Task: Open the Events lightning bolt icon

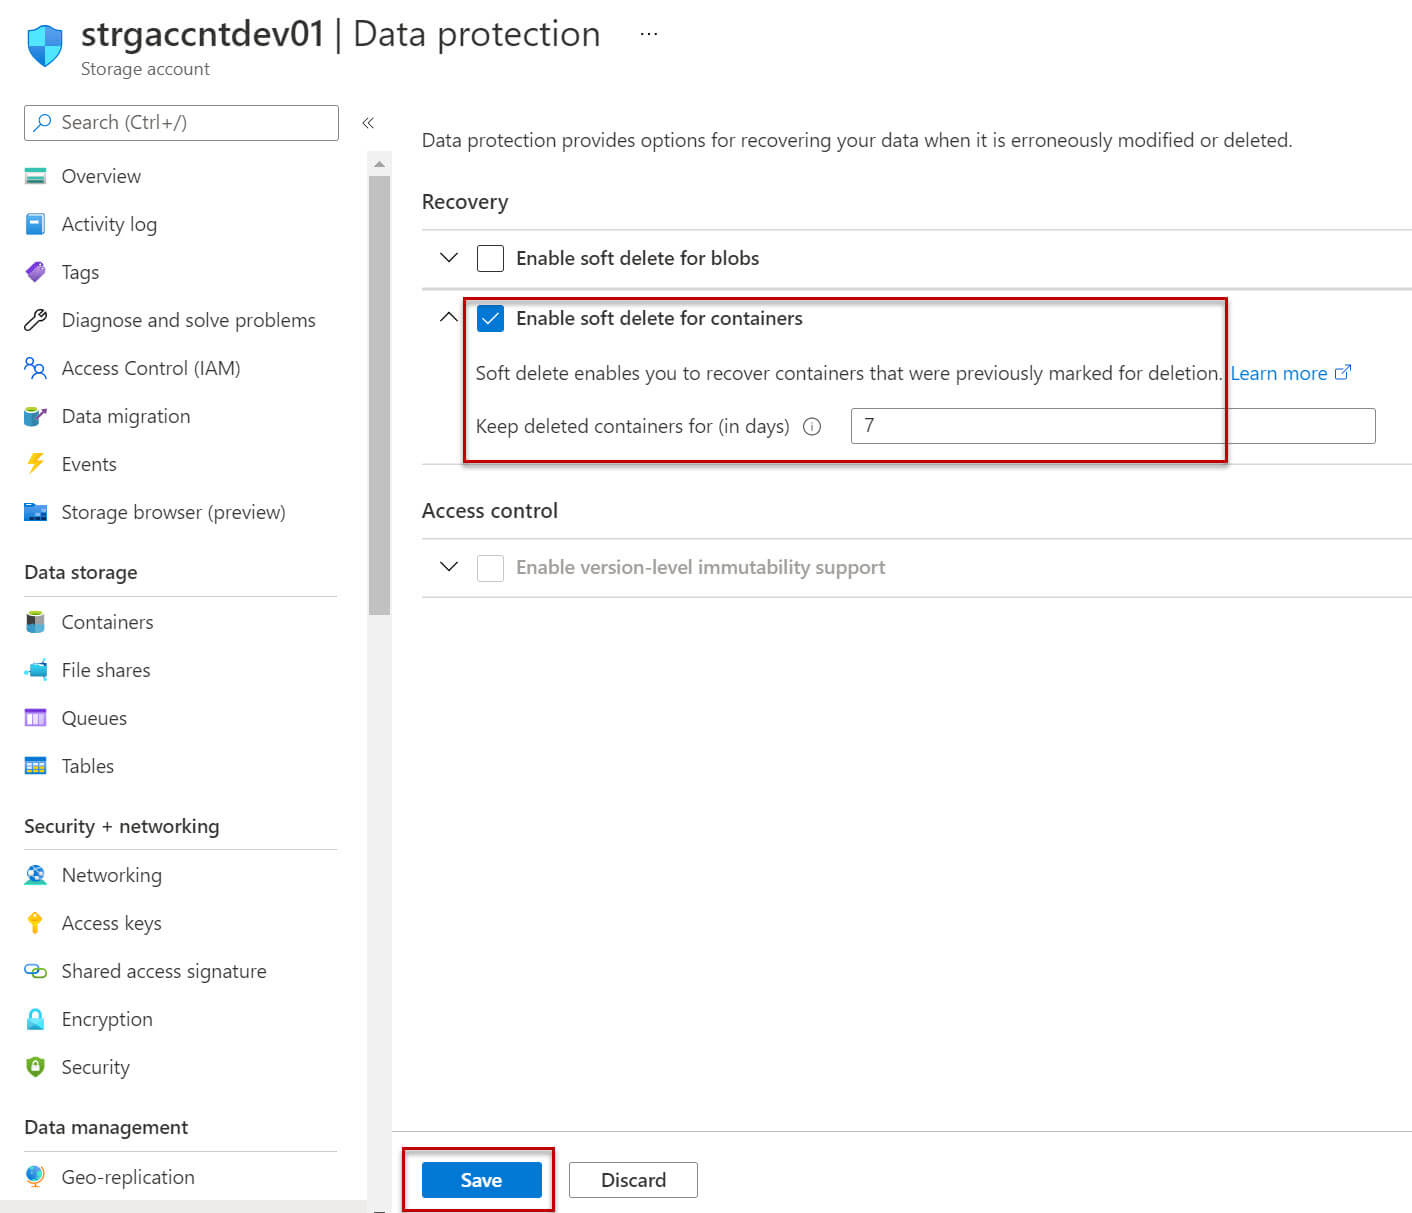Action: pos(35,463)
